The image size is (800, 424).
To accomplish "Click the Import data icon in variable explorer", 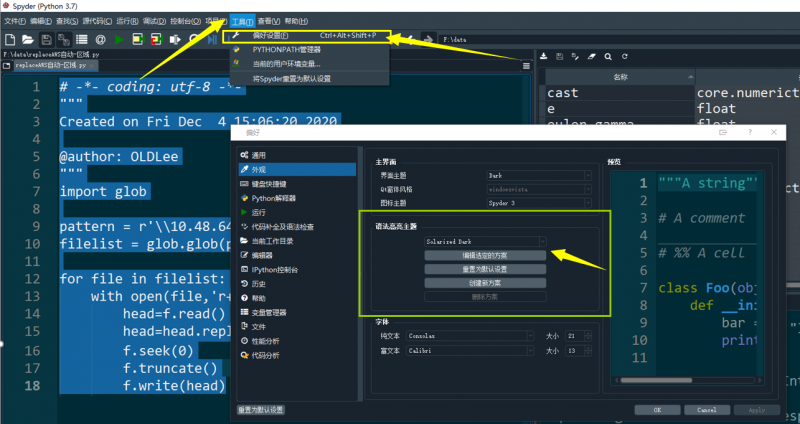I will [x=544, y=56].
